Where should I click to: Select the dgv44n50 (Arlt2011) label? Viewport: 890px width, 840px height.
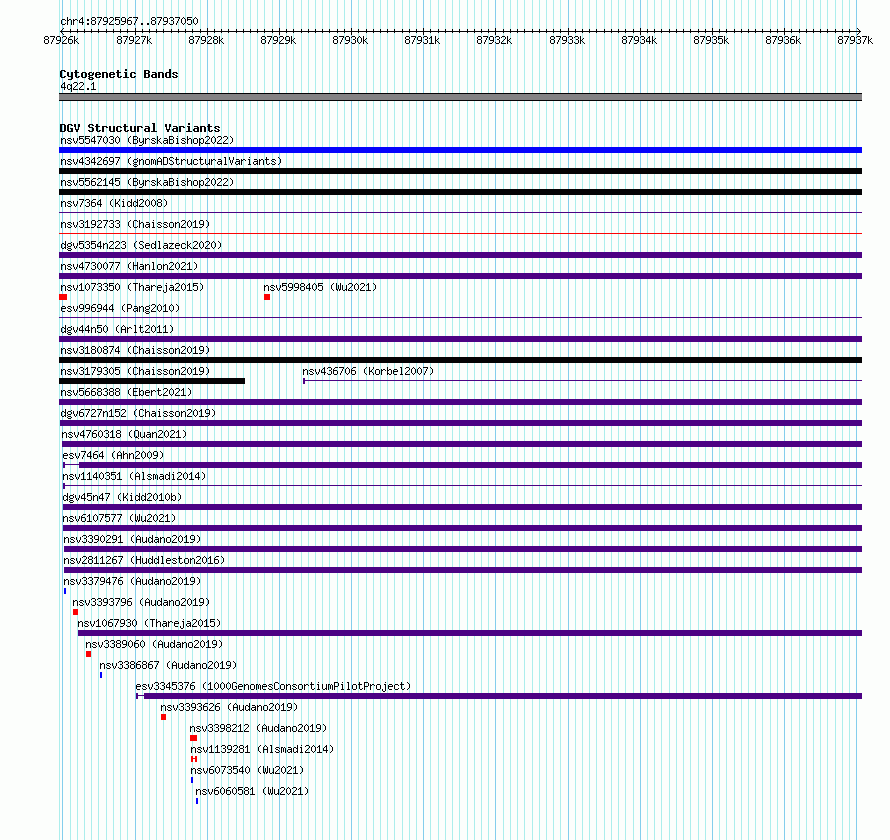[117, 329]
